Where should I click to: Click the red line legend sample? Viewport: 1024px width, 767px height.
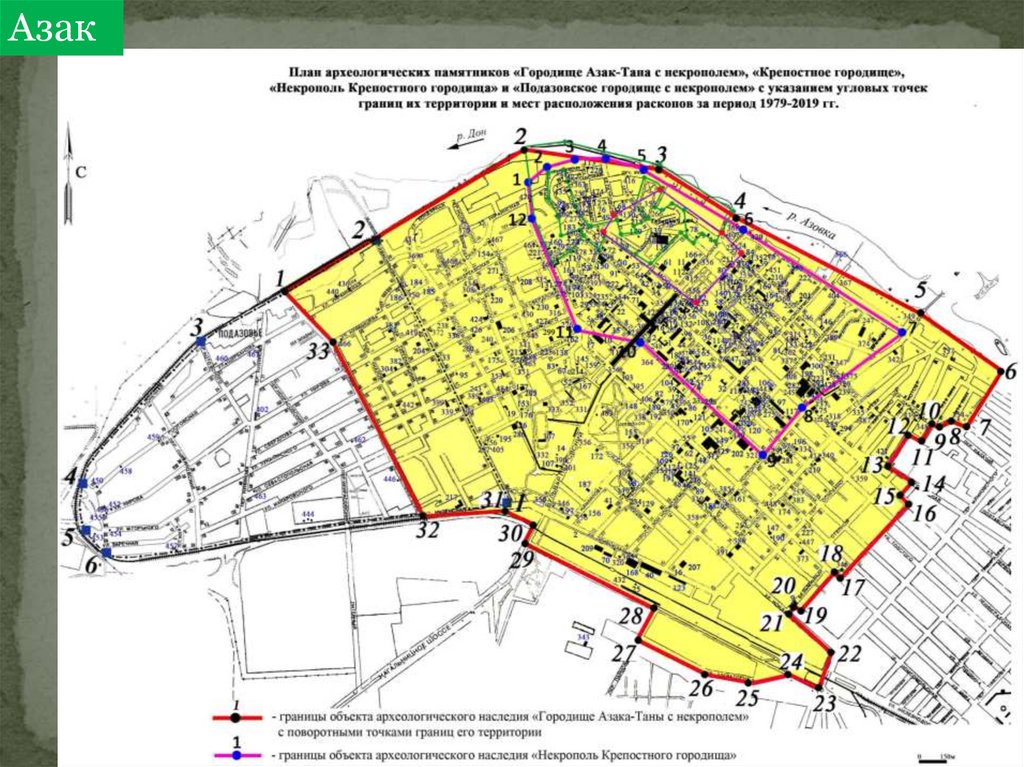point(237,717)
